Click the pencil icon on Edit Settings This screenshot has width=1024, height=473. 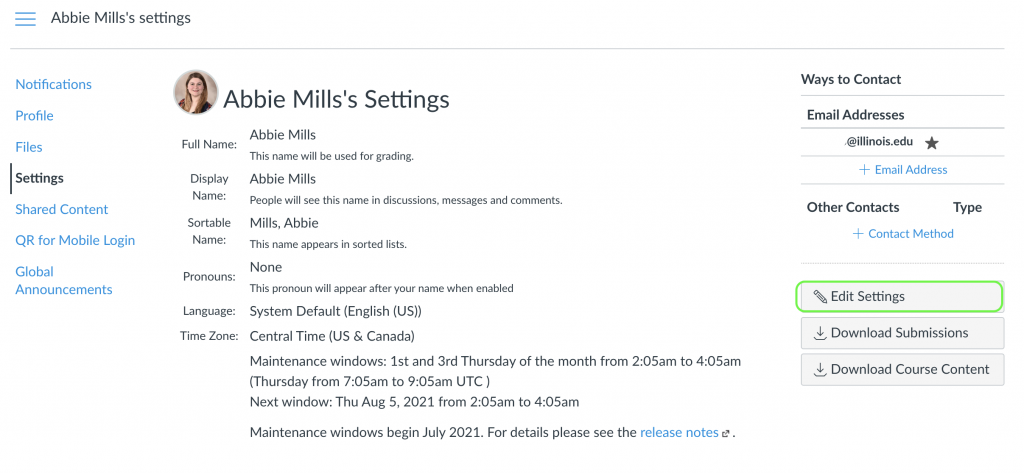[x=819, y=297]
